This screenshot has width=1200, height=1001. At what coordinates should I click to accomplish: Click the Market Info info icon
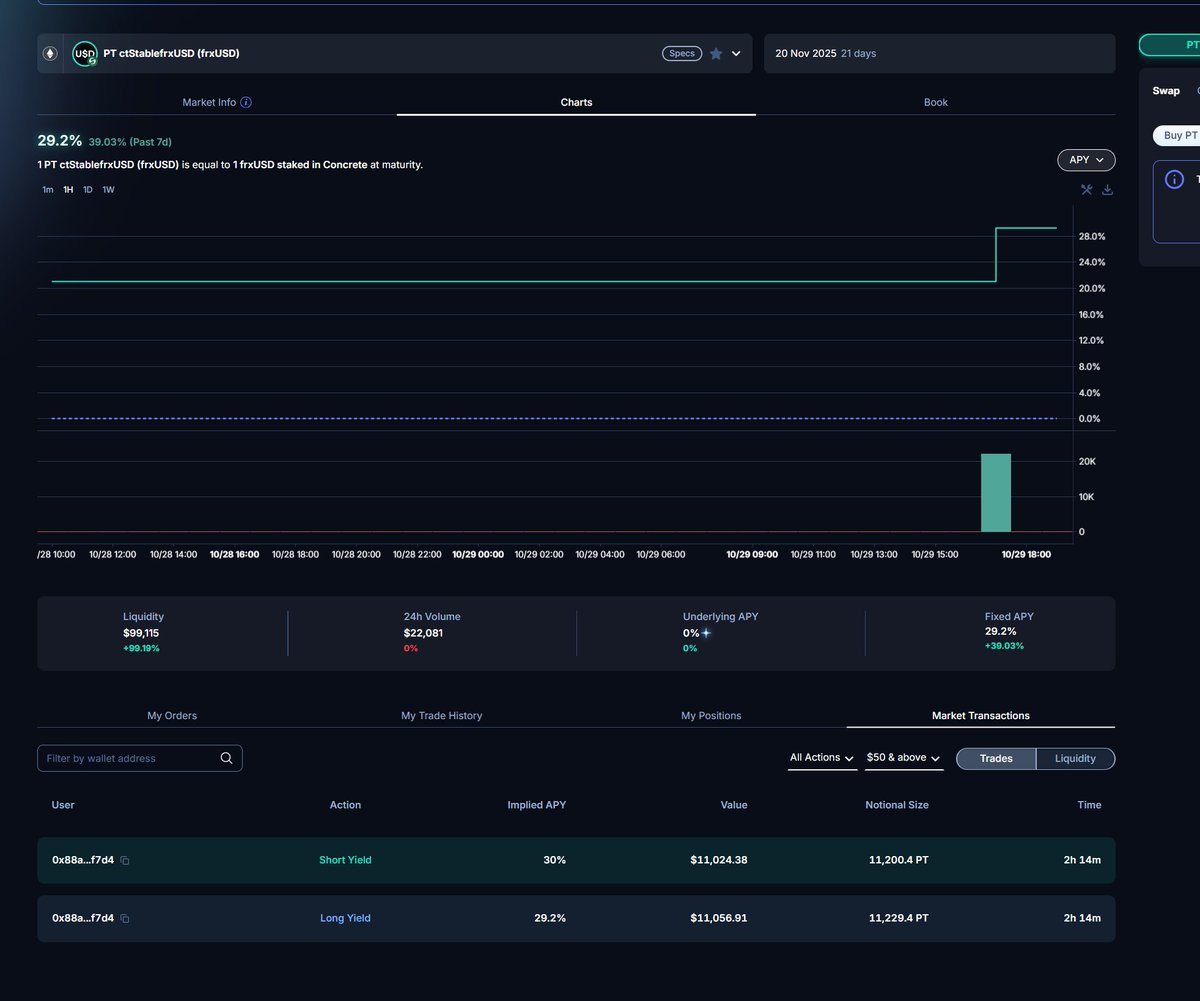[x=246, y=102]
